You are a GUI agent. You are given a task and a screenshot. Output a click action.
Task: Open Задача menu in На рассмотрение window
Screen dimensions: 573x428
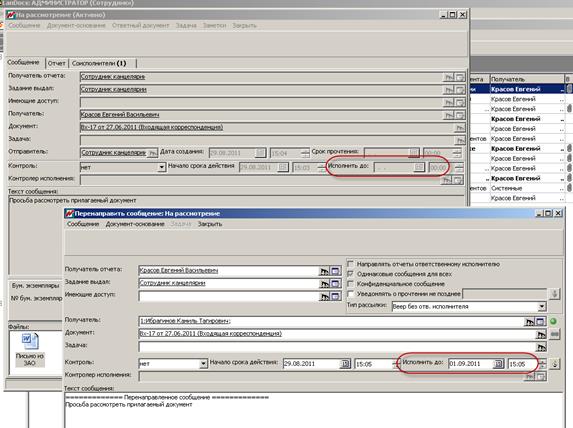click(x=186, y=26)
